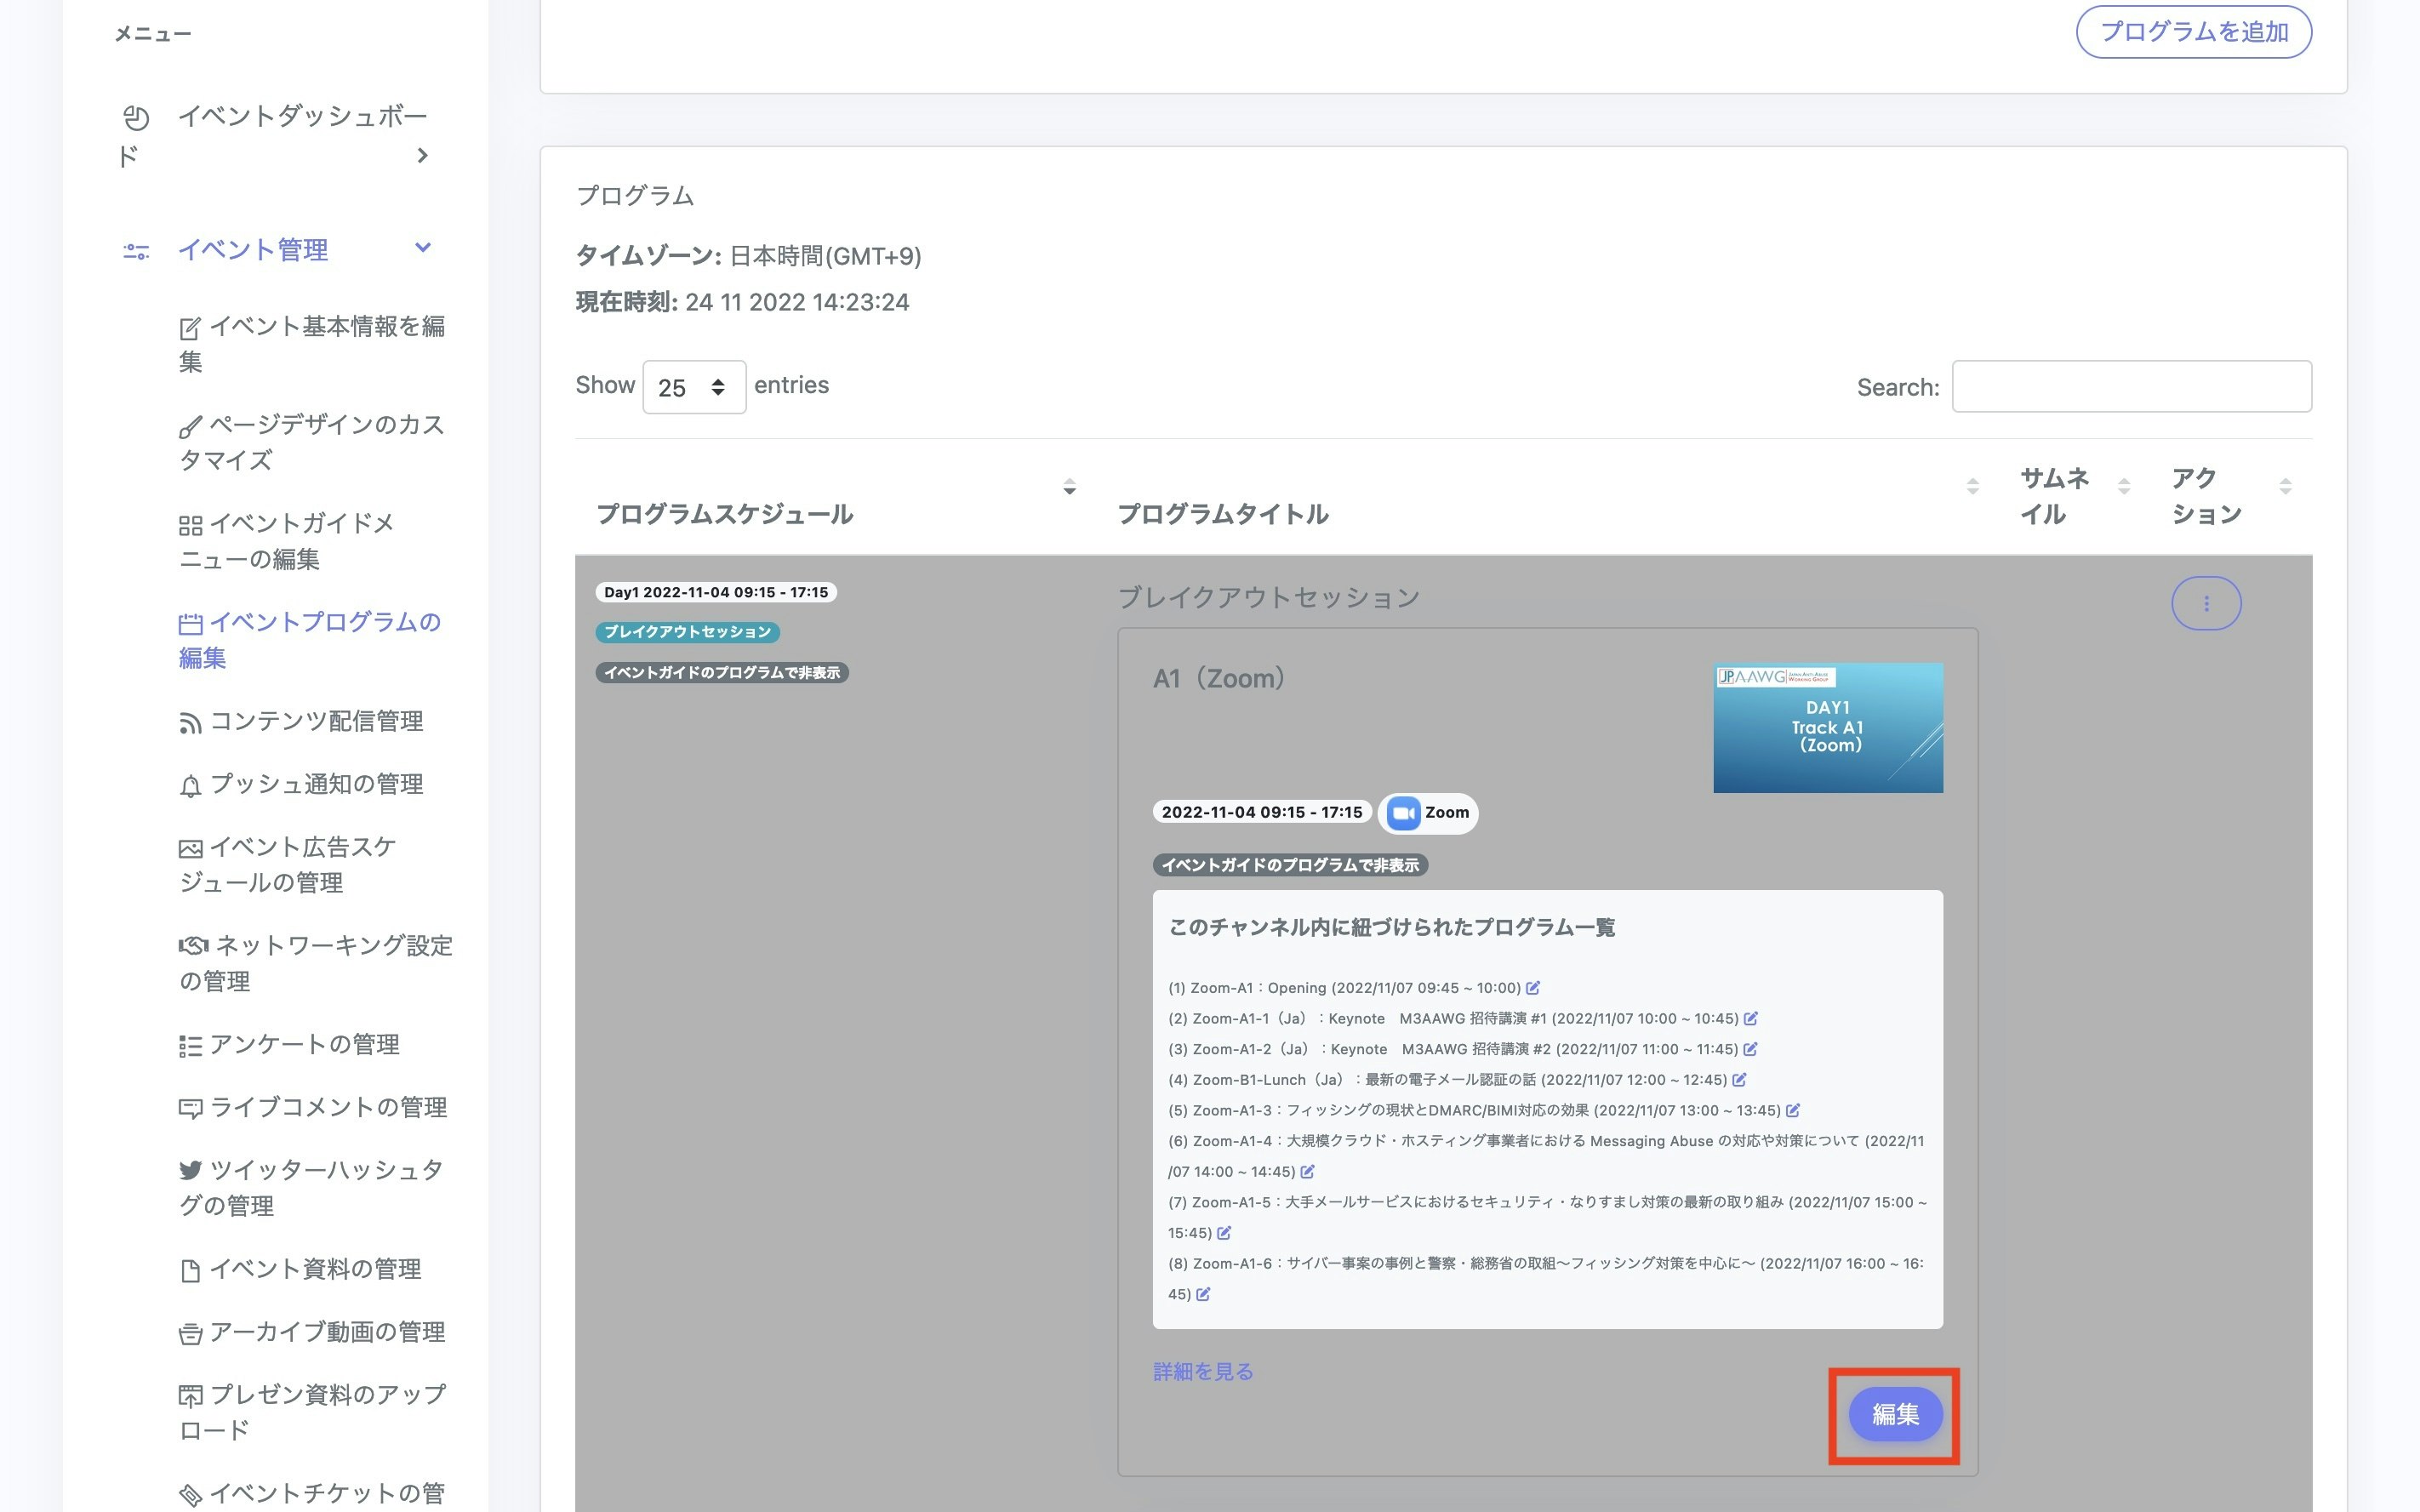Open プッシュ通知の管理 menu item
2420x1512 pixels.
316,784
